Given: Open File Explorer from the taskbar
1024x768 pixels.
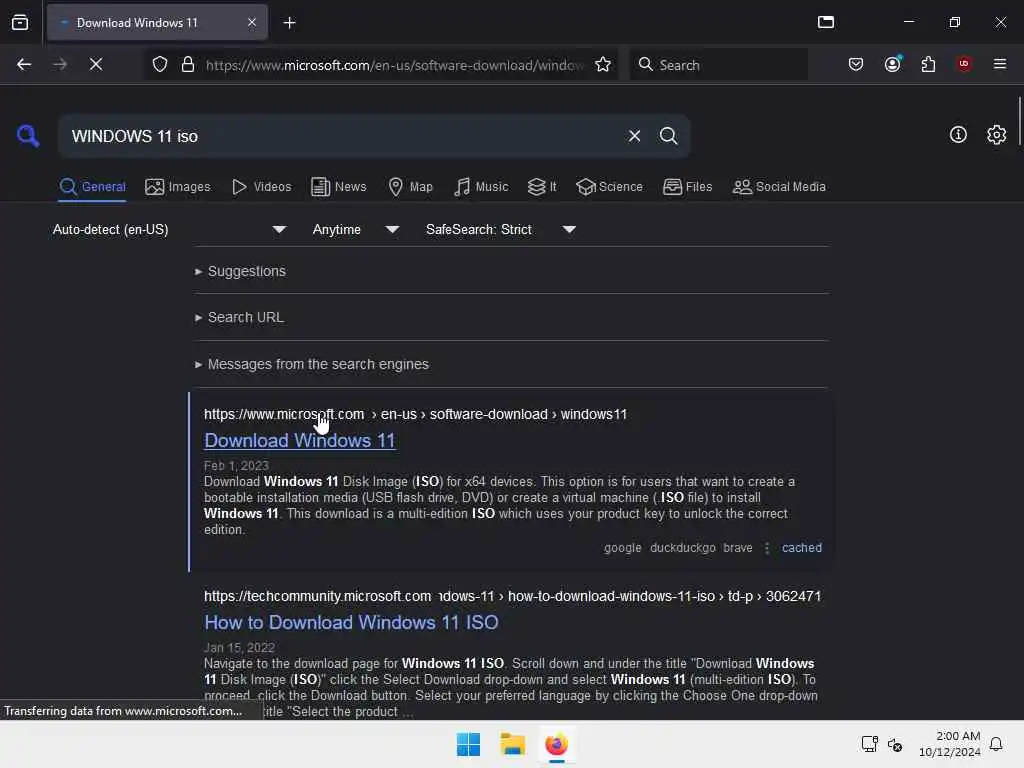Looking at the screenshot, I should [x=513, y=744].
